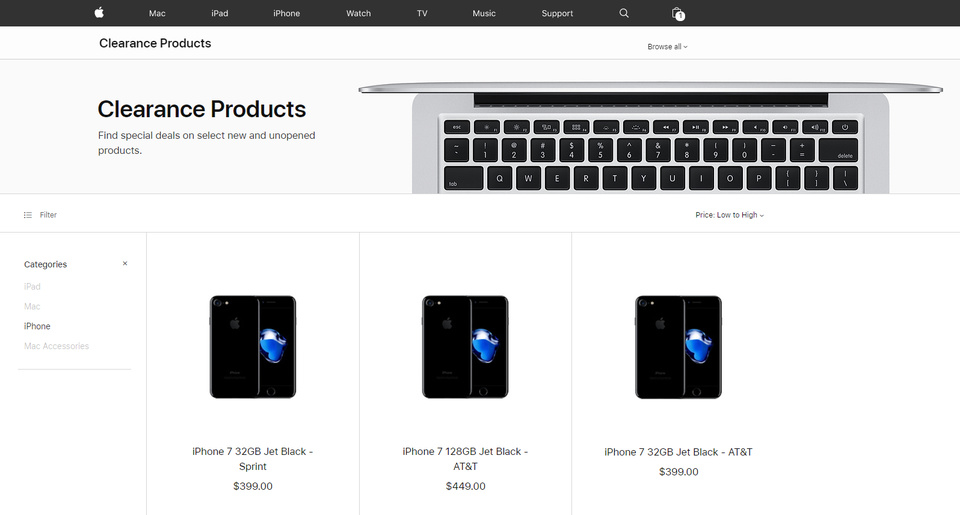Viewport: 960px width, 515px height.
Task: Open the Support navigation item
Action: 557,13
